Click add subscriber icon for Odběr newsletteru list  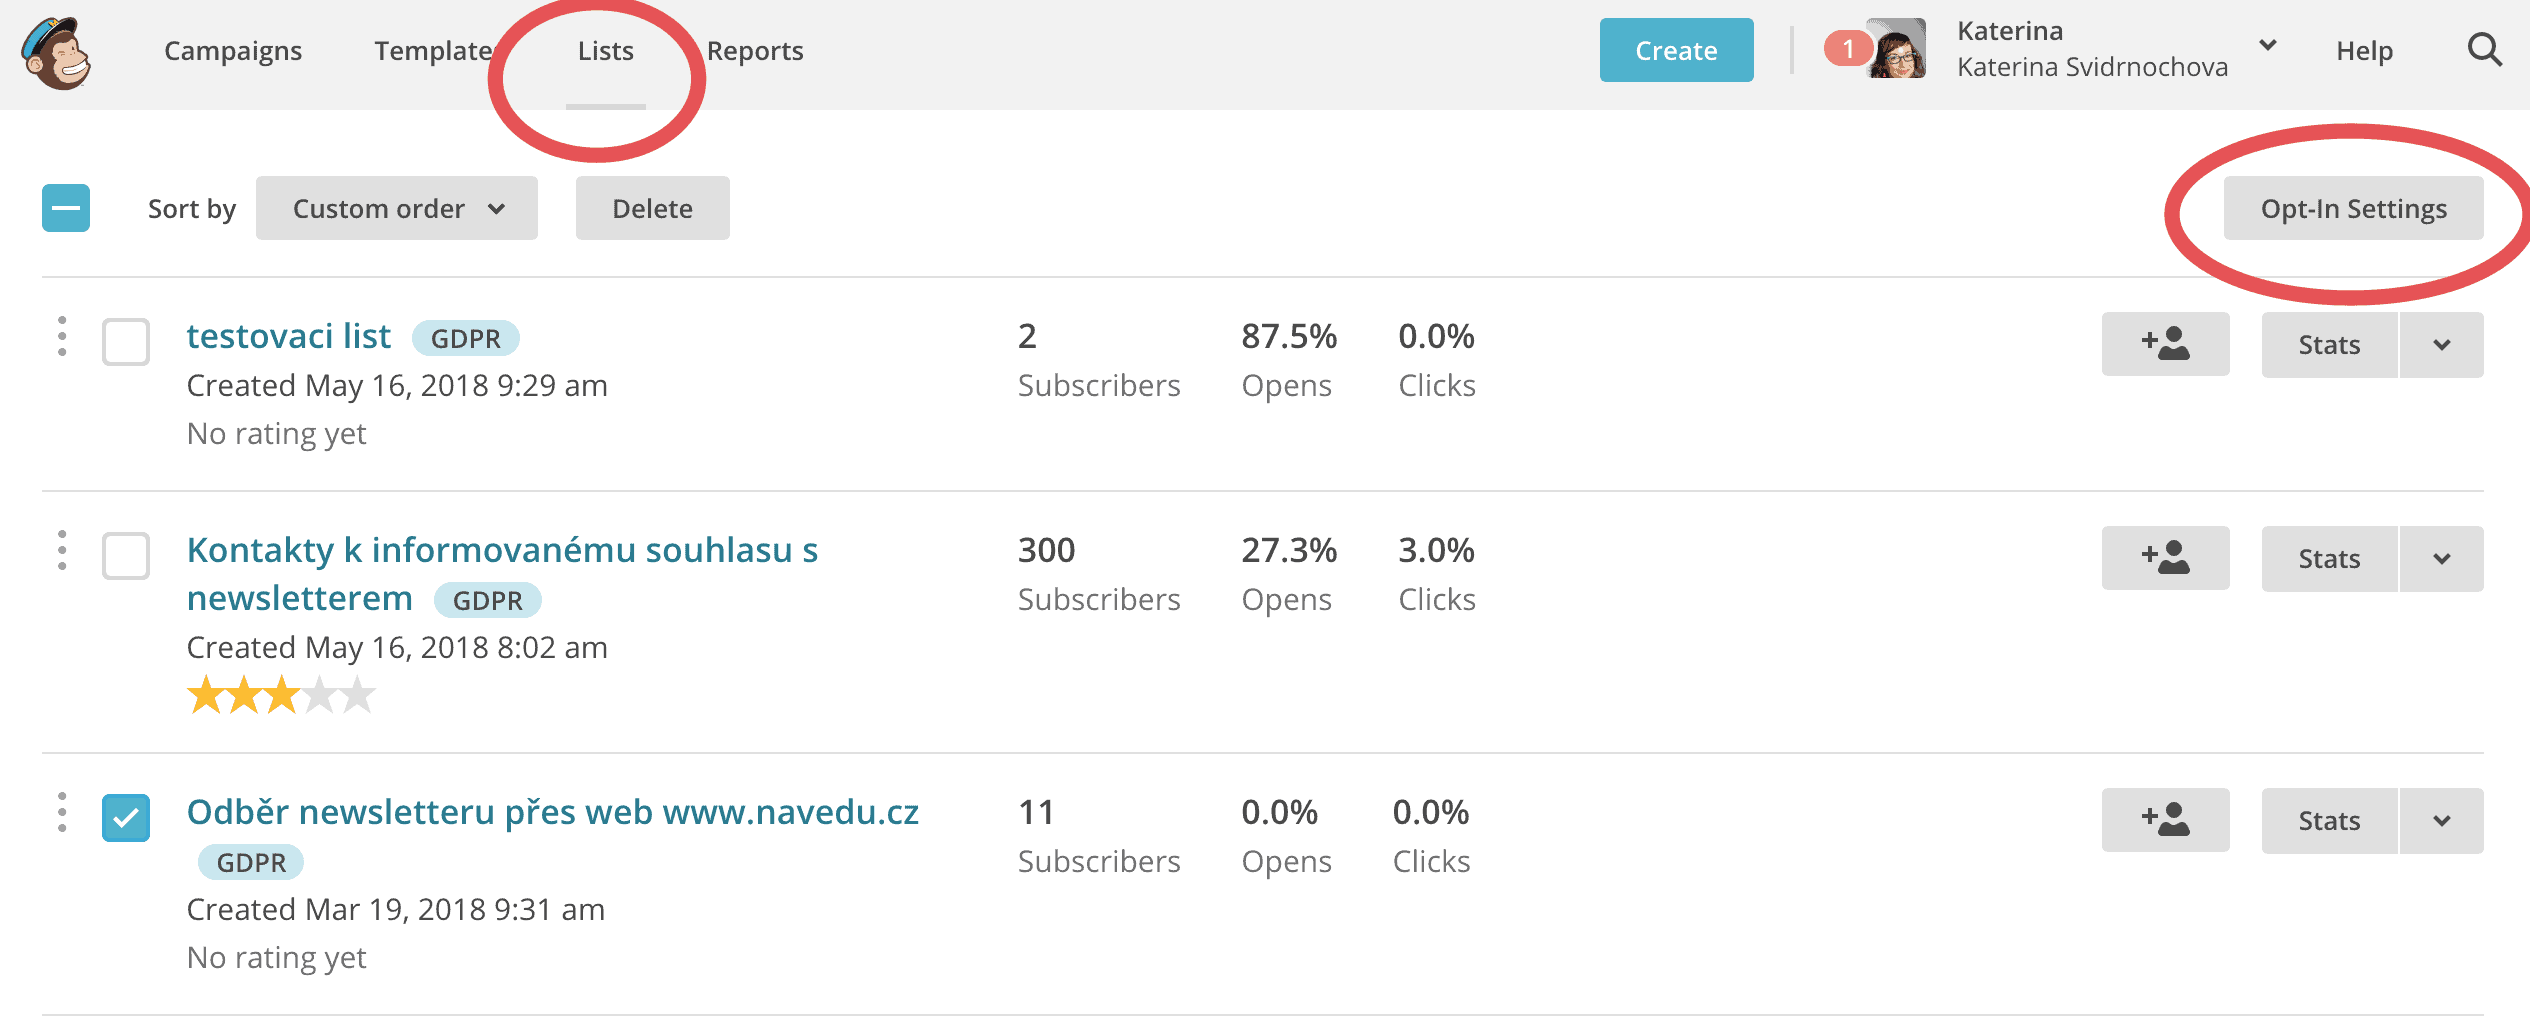coord(2165,820)
